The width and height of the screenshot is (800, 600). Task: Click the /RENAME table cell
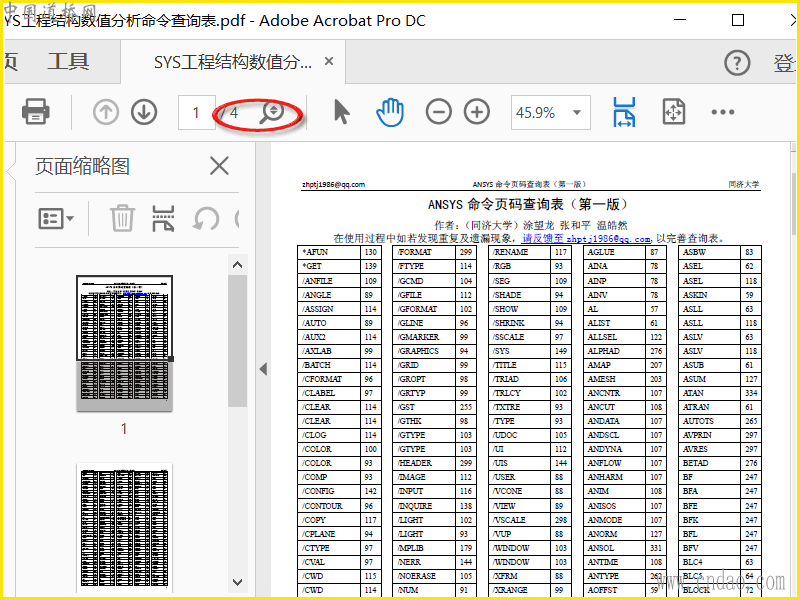520,252
